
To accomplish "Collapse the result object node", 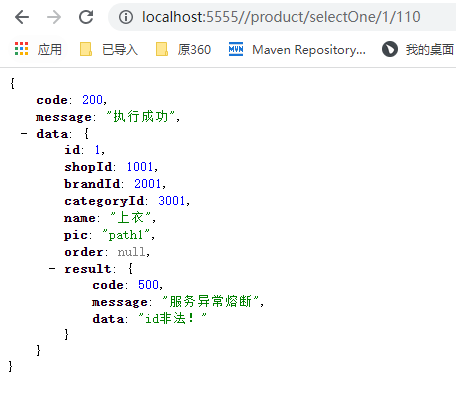I will (52, 268).
